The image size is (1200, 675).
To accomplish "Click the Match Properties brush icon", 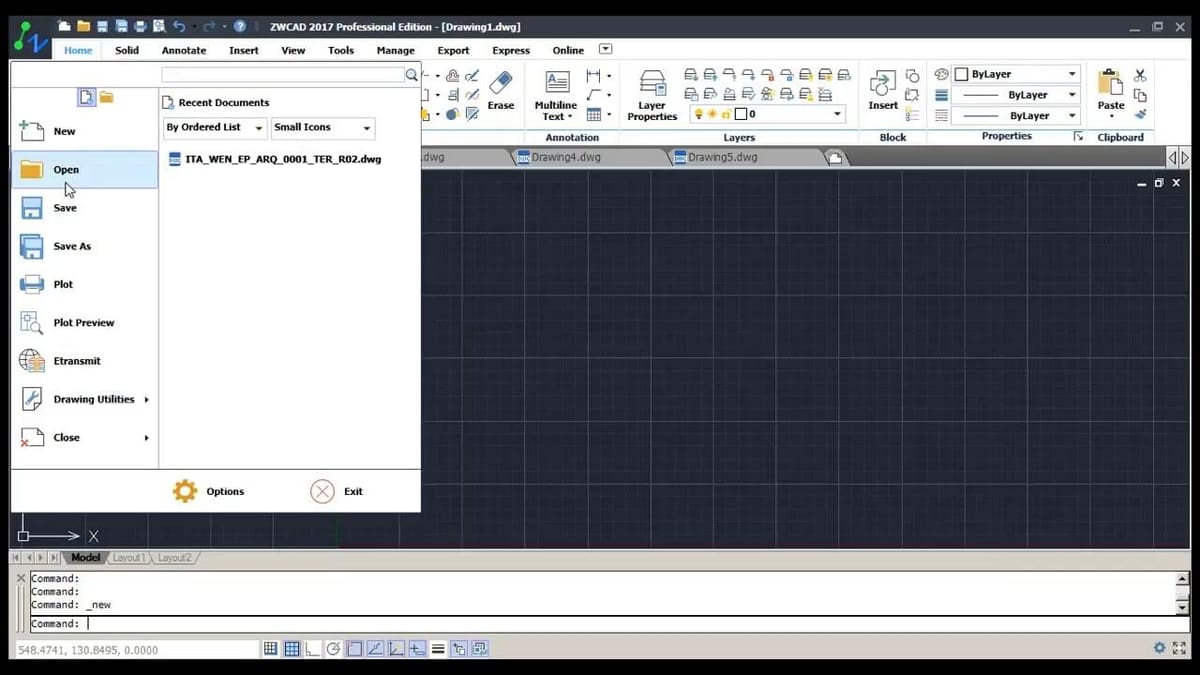I will tap(1139, 115).
